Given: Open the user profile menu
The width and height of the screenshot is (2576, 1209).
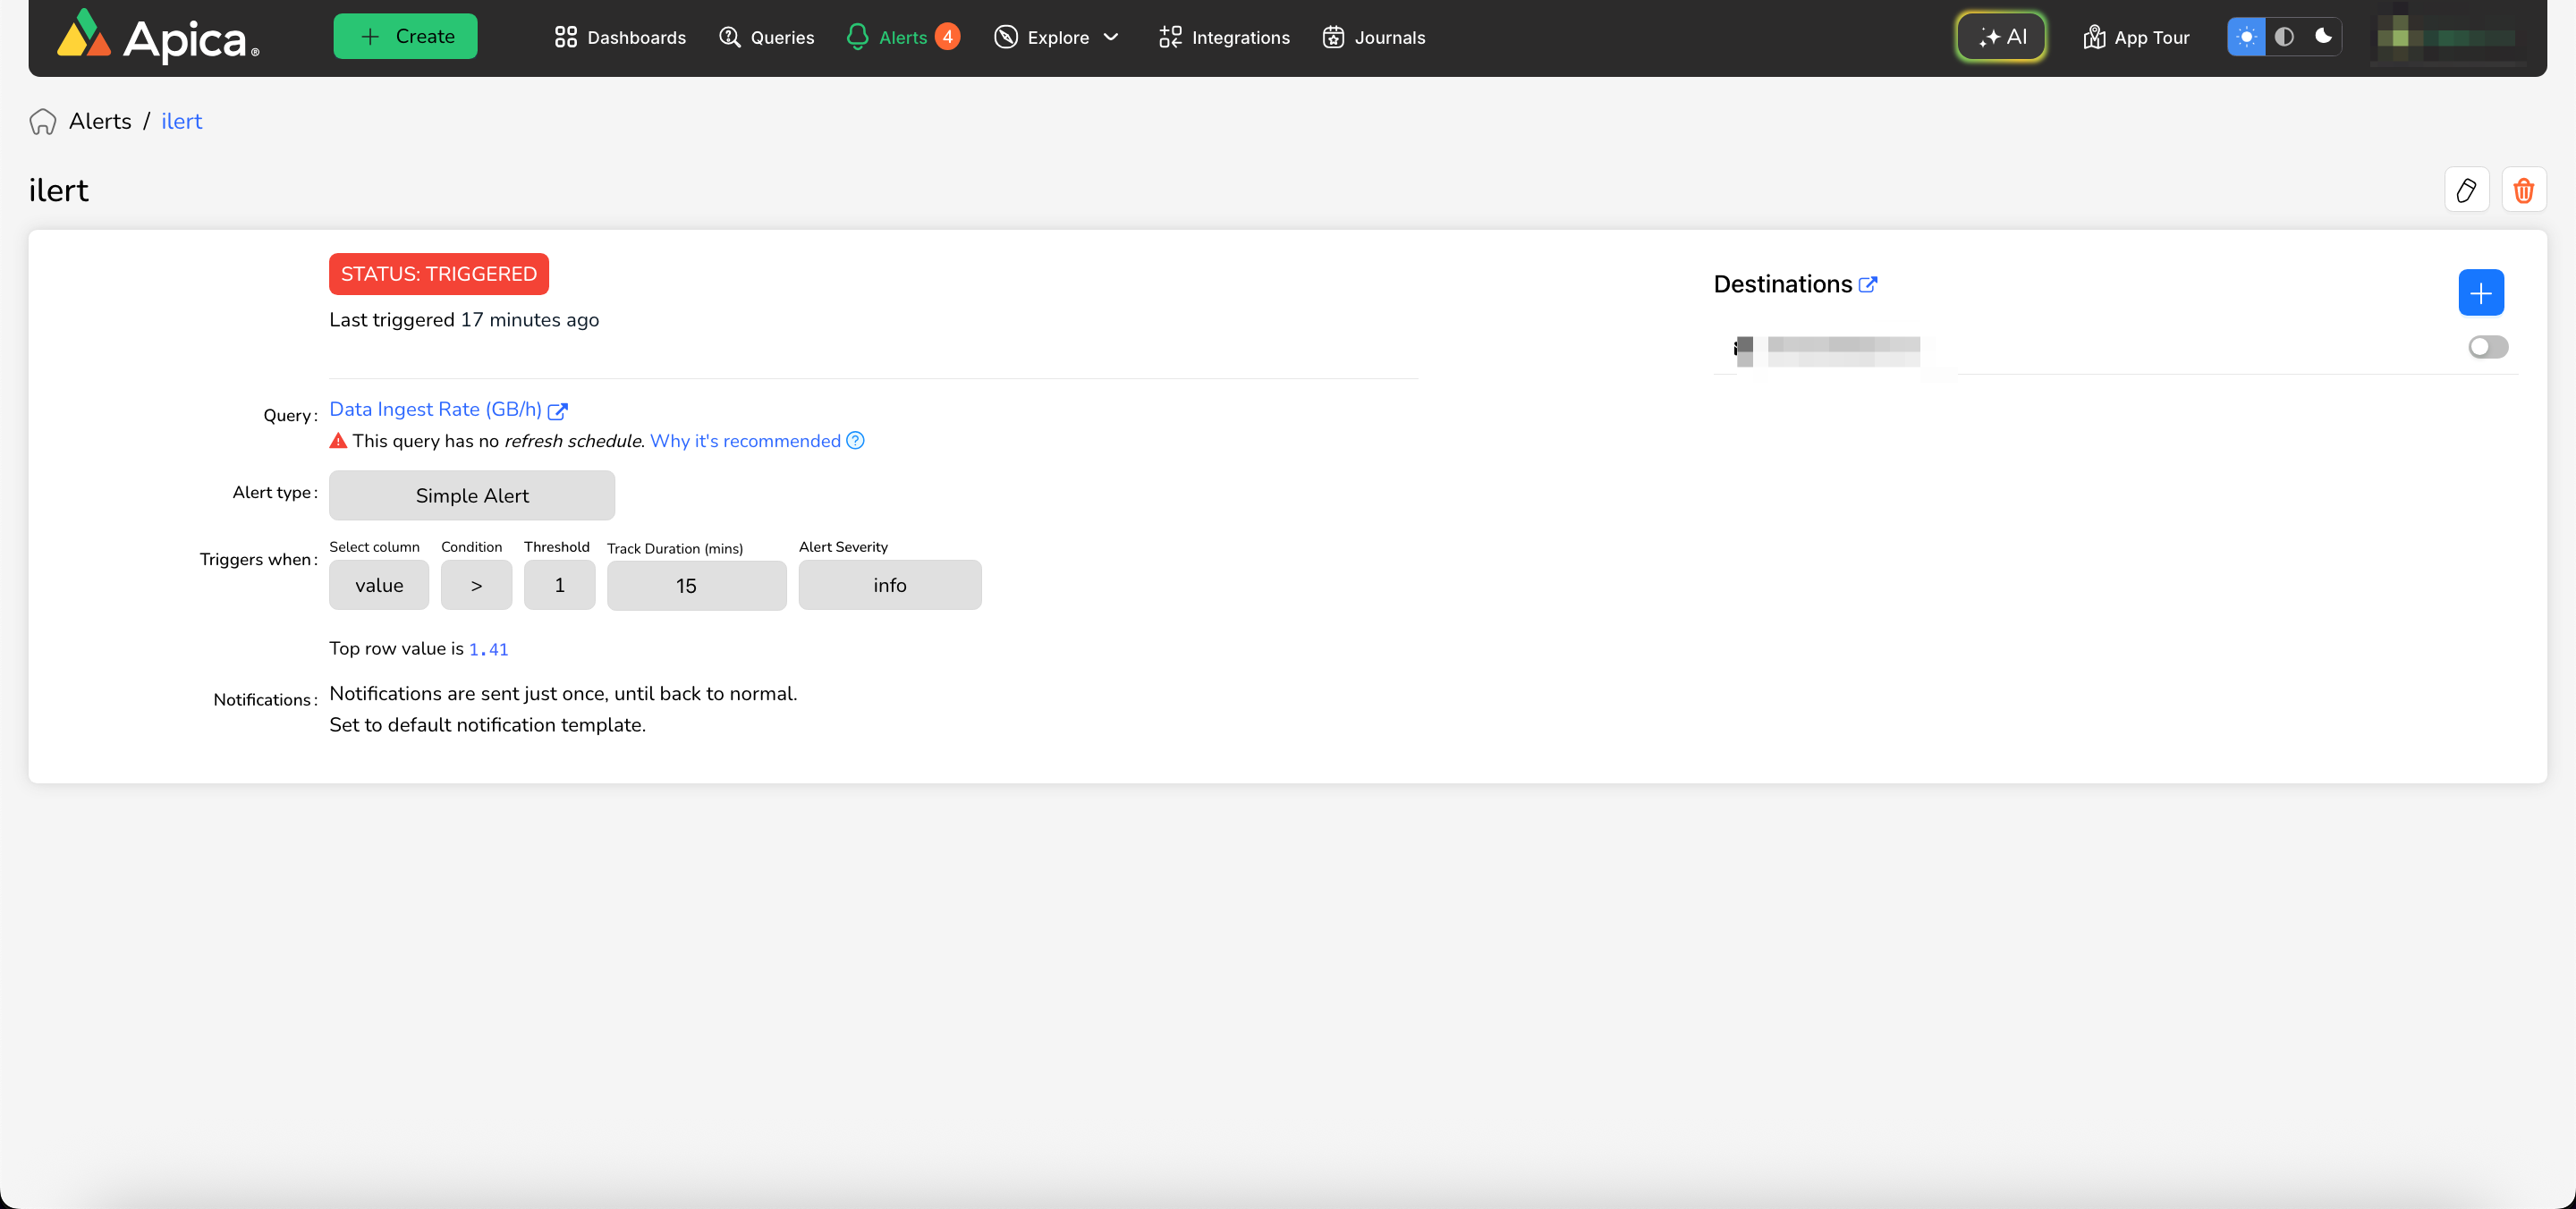Looking at the screenshot, I should pyautogui.click(x=2445, y=37).
